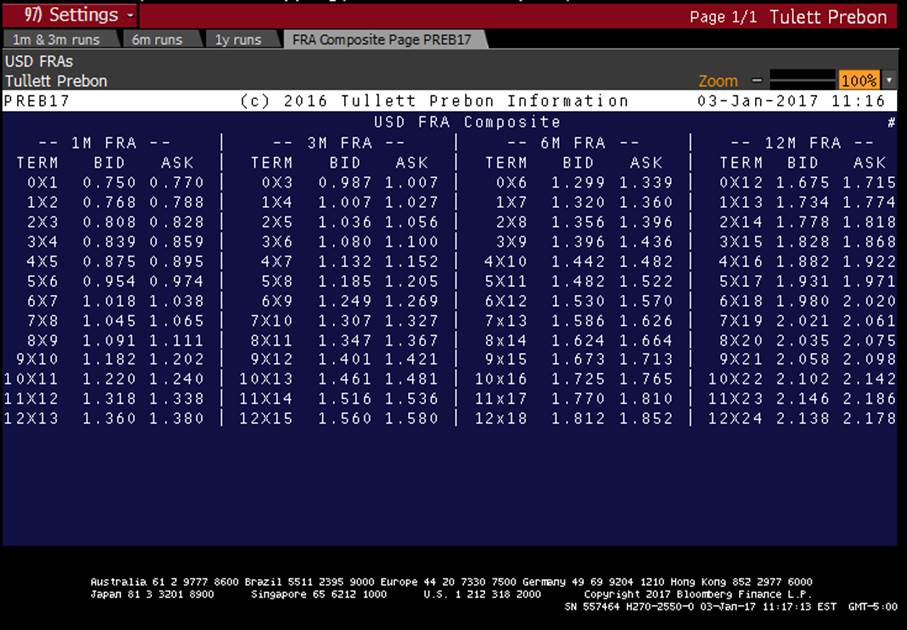Select the FRA Composite Page PREB17 tab
Image resolution: width=907 pixels, height=630 pixels.
point(382,39)
